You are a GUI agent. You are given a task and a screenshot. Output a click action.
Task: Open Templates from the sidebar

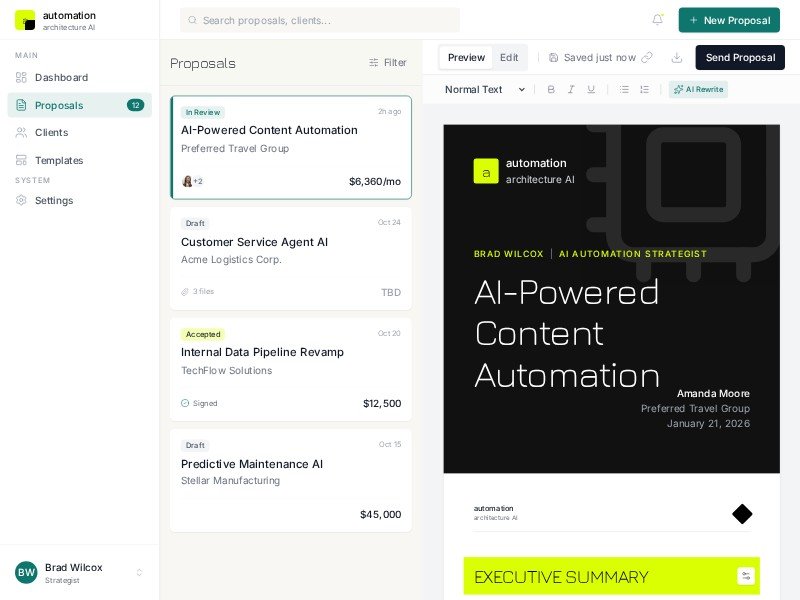point(59,160)
